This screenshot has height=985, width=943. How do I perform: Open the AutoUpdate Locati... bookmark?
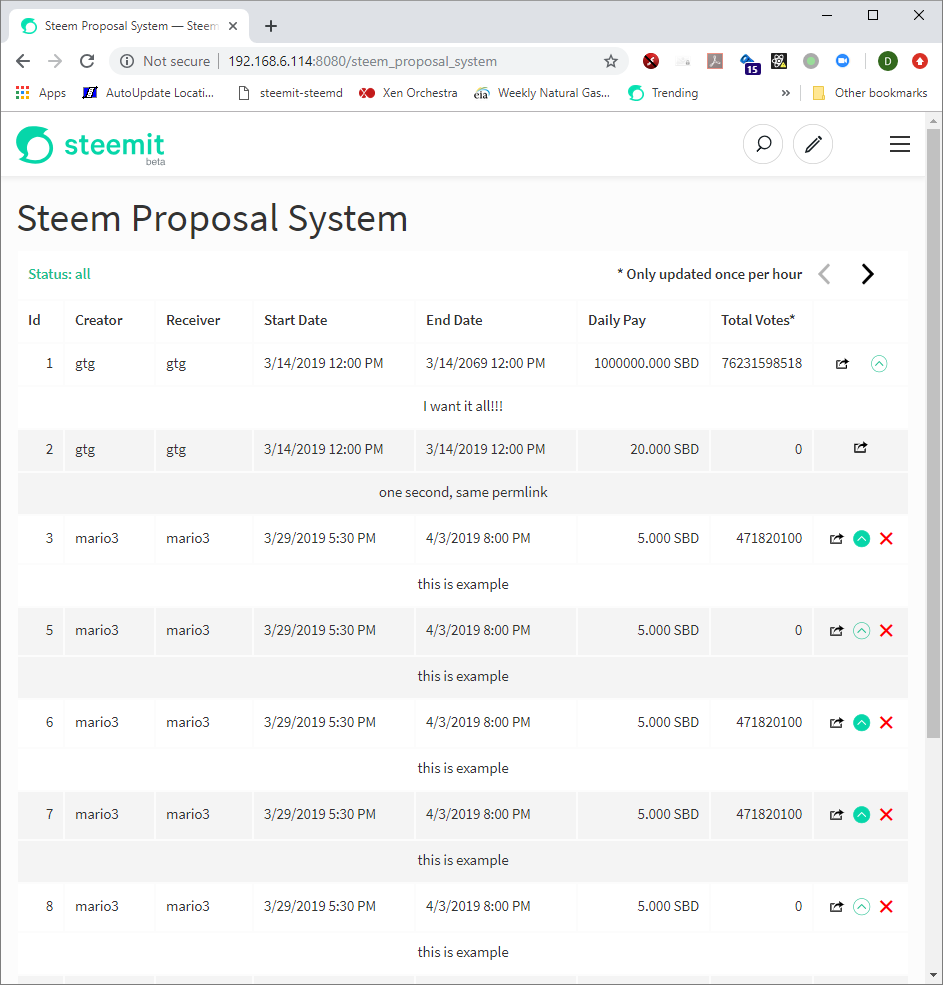tap(148, 93)
